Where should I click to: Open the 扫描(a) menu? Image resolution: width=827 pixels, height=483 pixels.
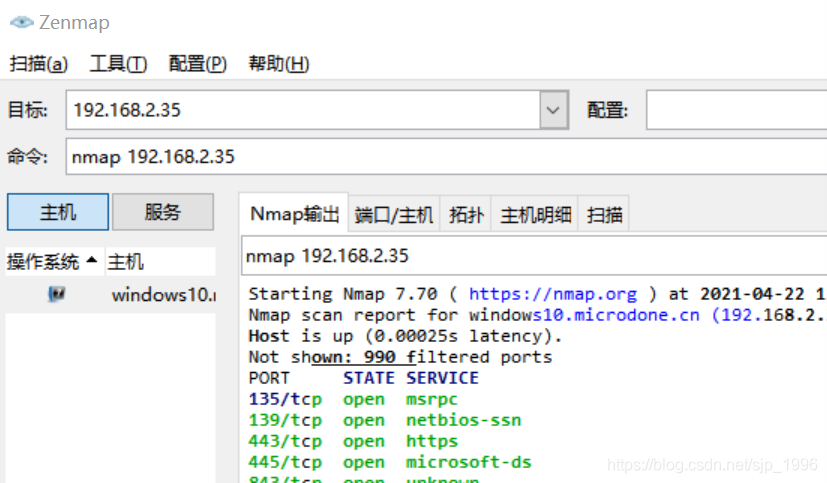click(x=39, y=64)
